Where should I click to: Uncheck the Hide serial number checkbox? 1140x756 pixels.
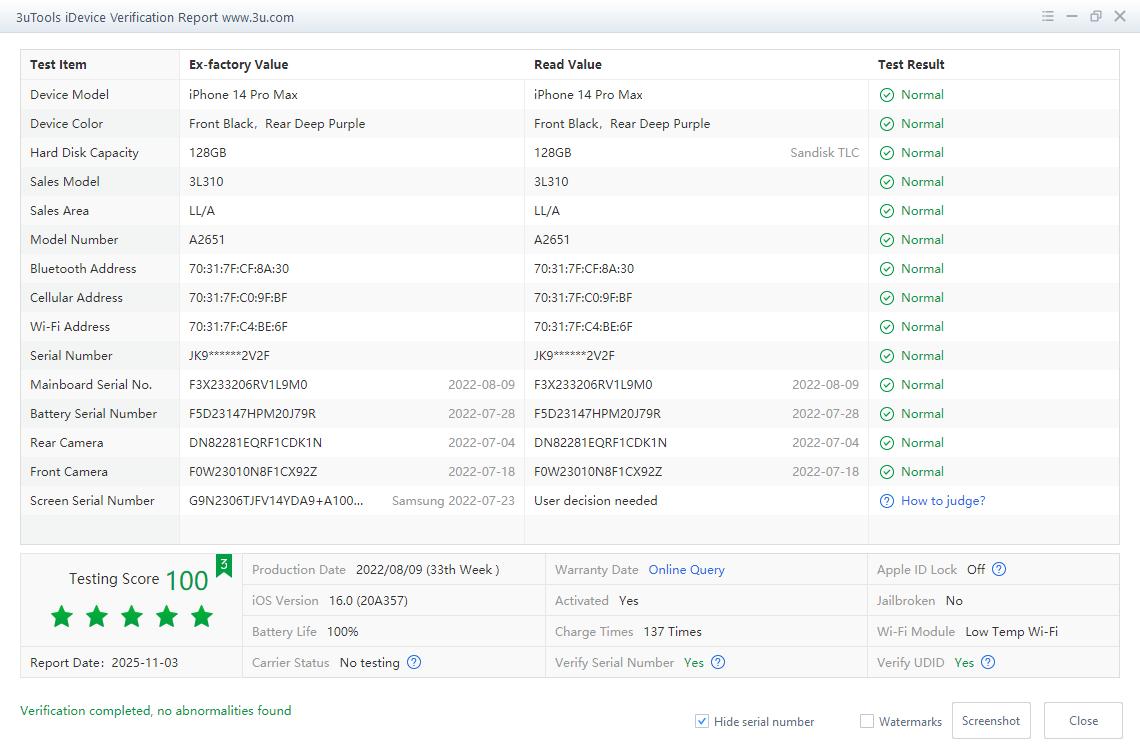coord(702,721)
